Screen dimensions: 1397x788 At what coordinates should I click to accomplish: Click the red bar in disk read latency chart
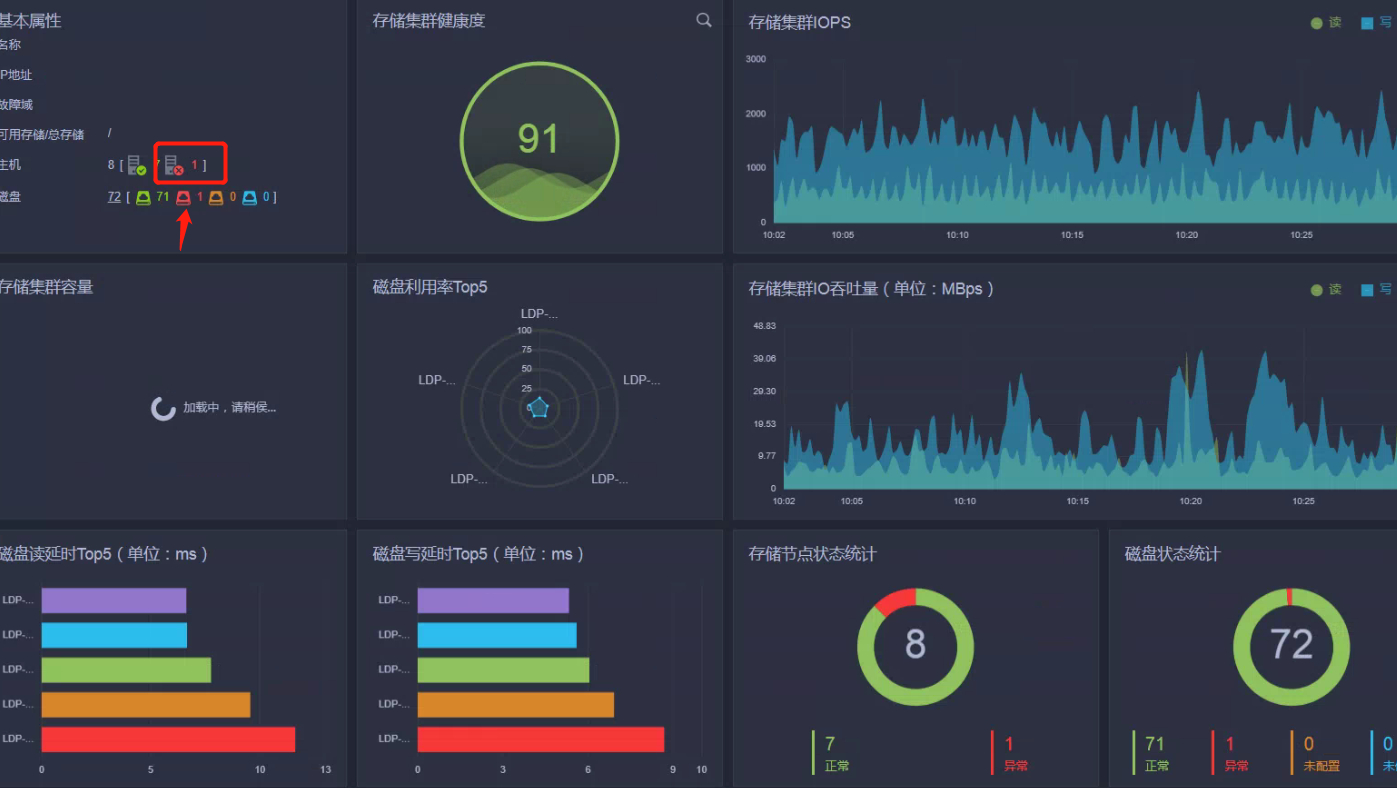coord(168,739)
